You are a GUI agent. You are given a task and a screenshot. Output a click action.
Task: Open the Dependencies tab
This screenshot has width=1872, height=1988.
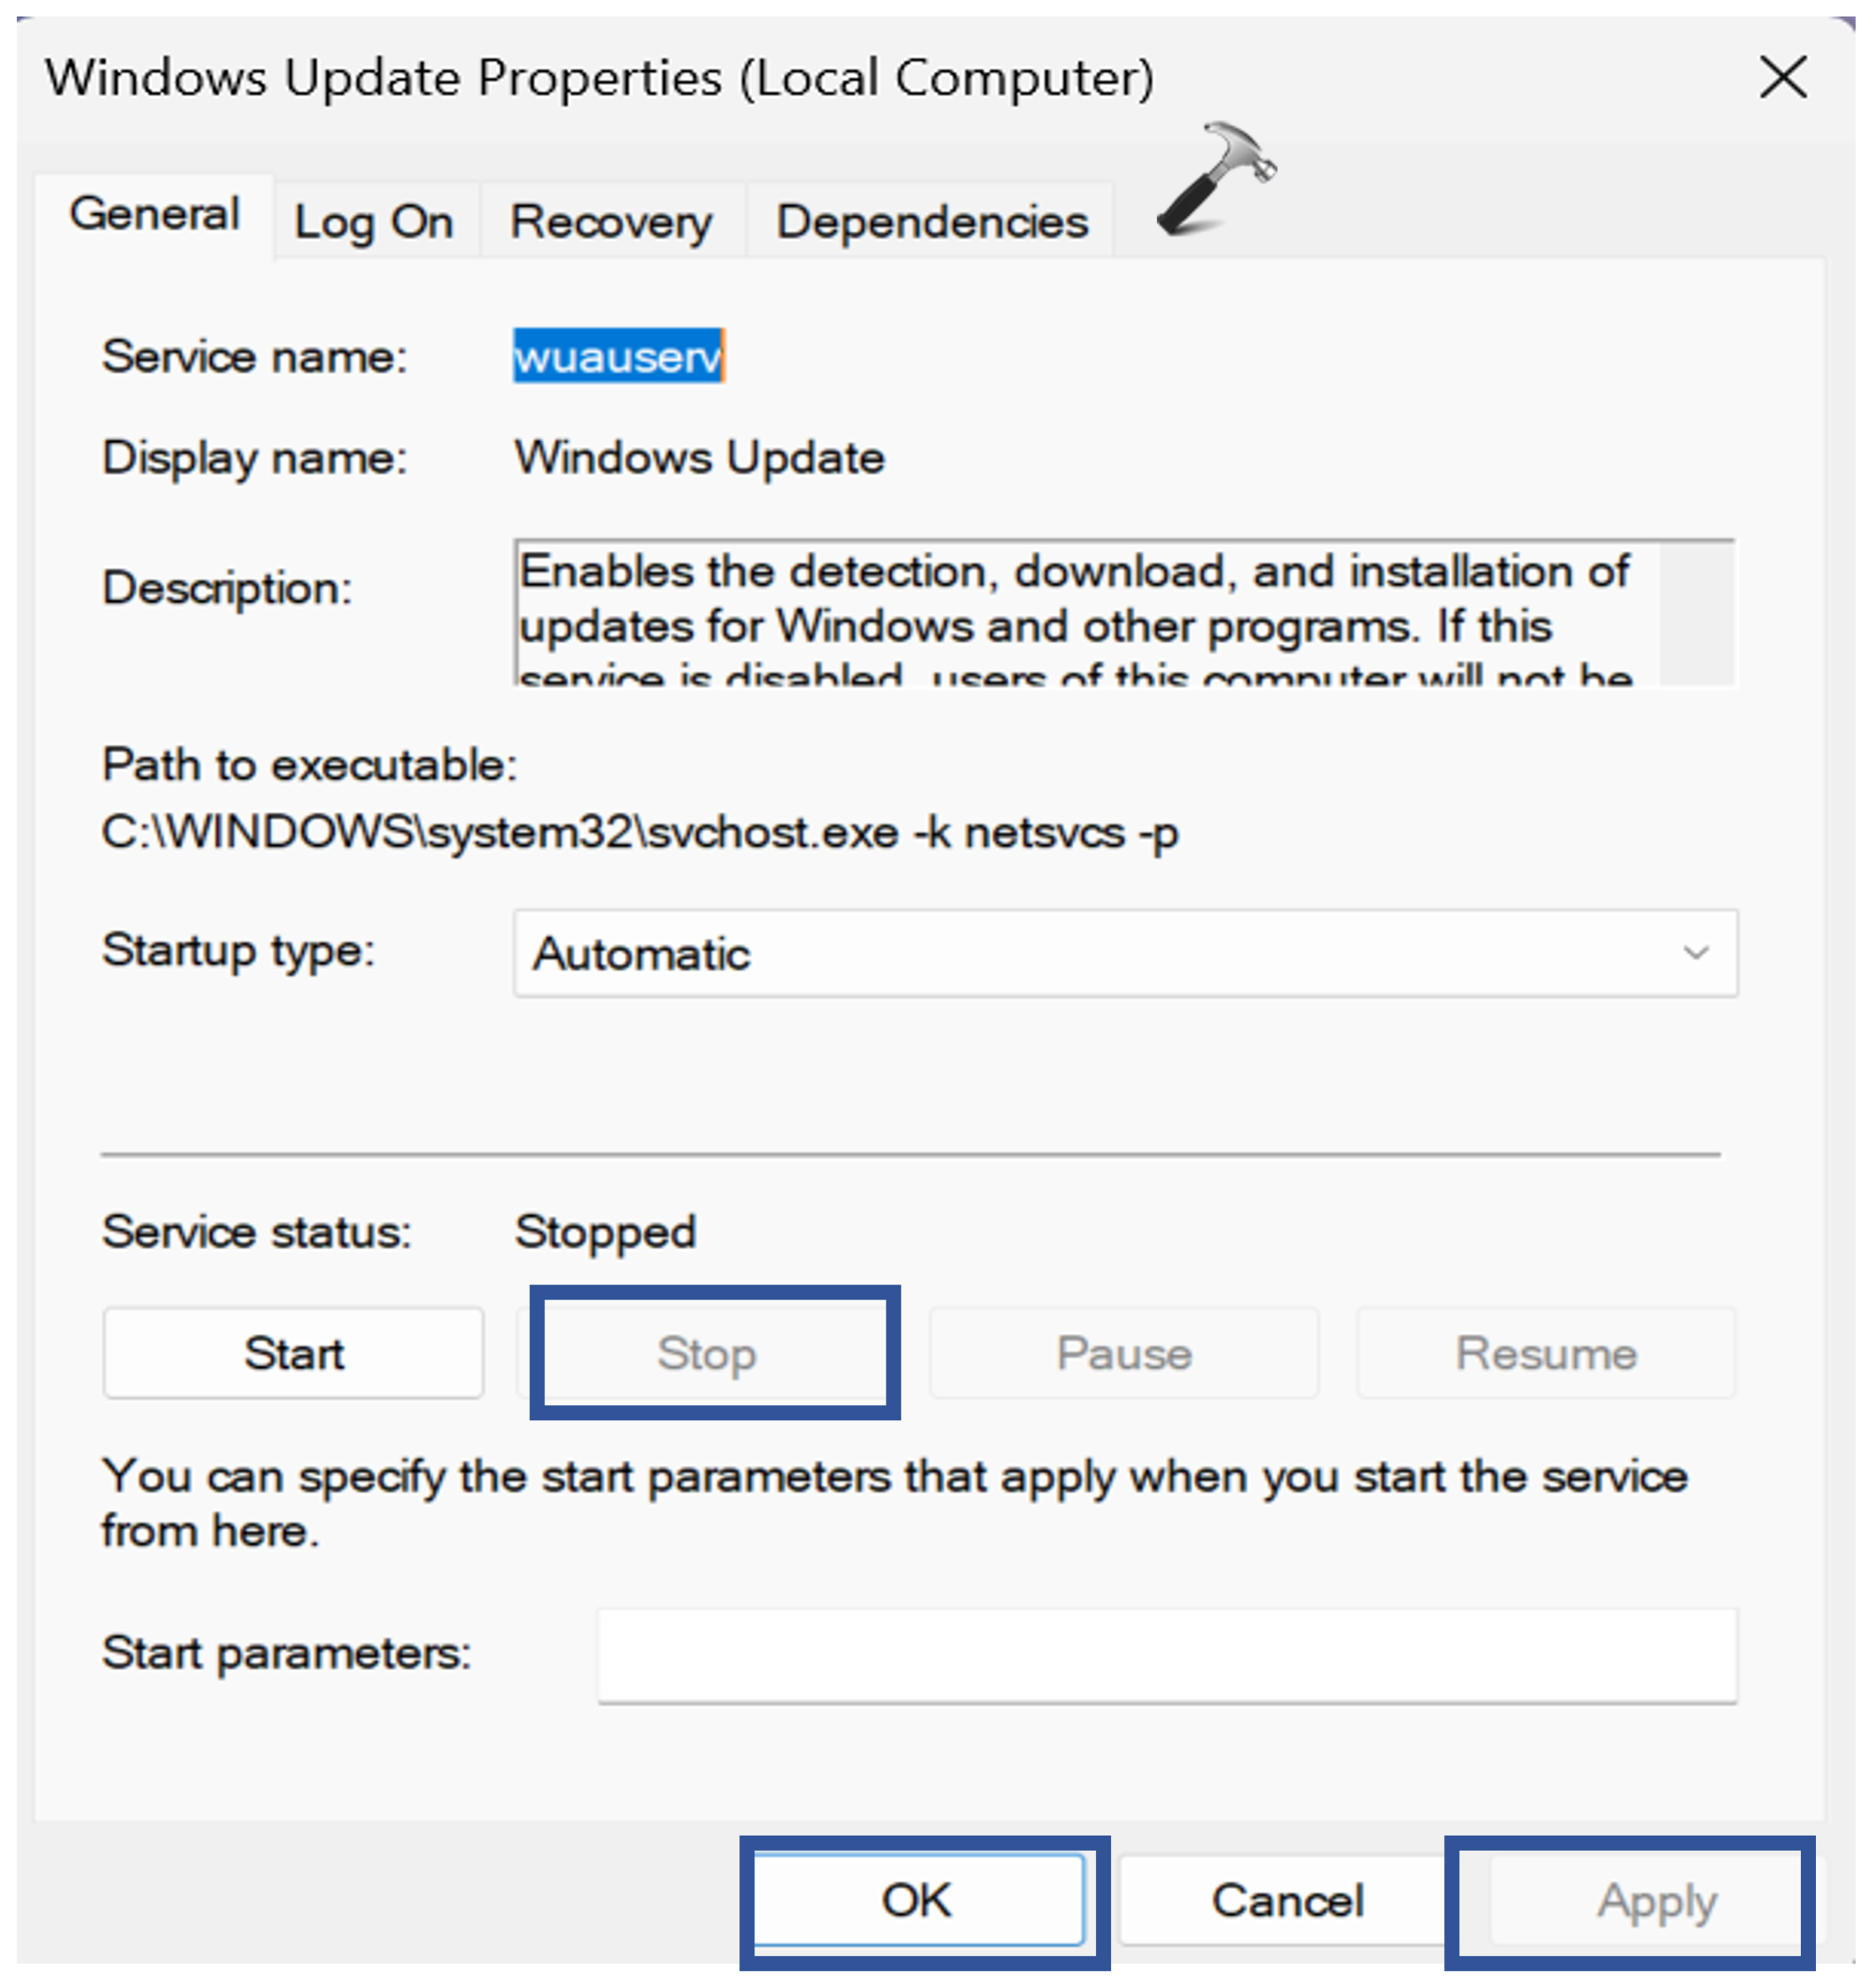coord(931,222)
